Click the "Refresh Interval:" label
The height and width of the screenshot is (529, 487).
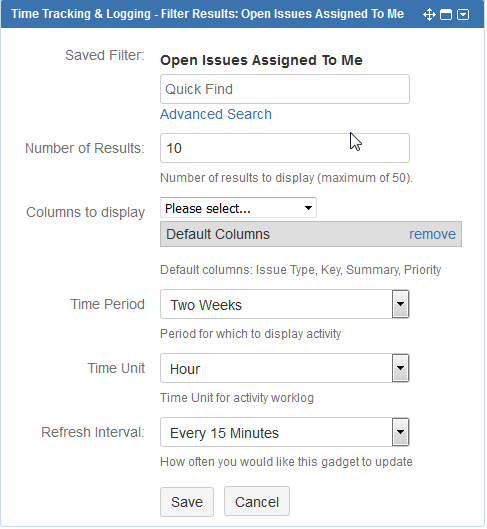click(93, 433)
